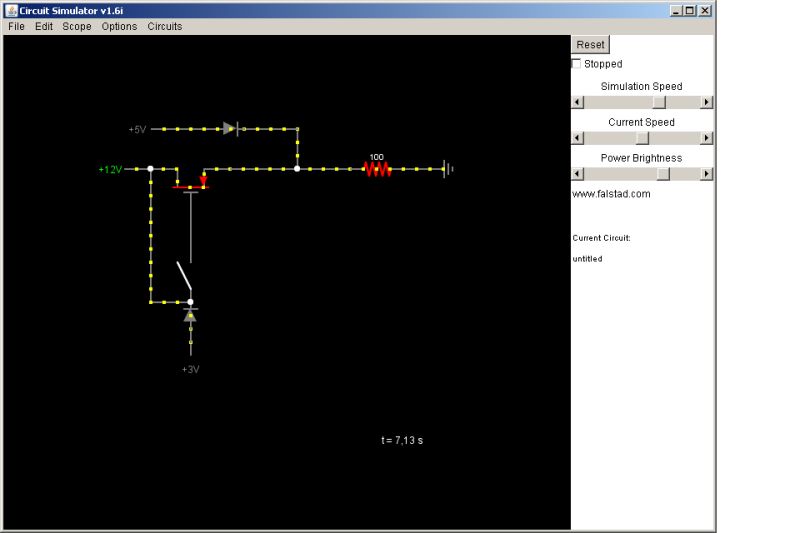This screenshot has width=800, height=533.
Task: Click Current Speed right arrow
Action: [x=707, y=138]
